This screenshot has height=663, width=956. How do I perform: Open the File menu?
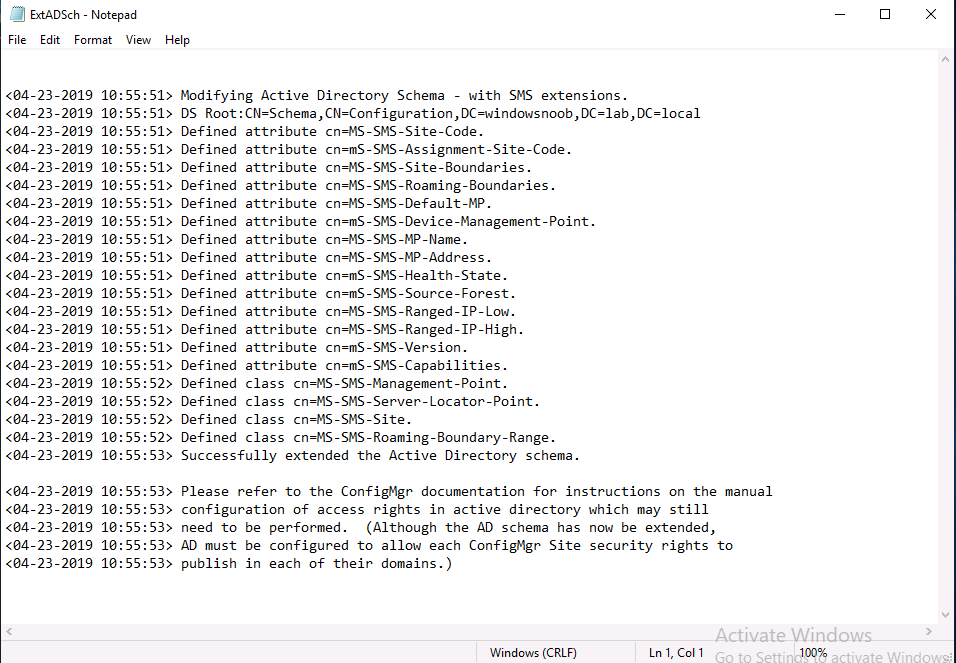tap(17, 40)
